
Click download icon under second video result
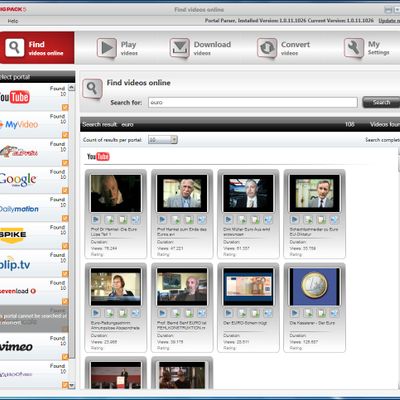(175, 219)
